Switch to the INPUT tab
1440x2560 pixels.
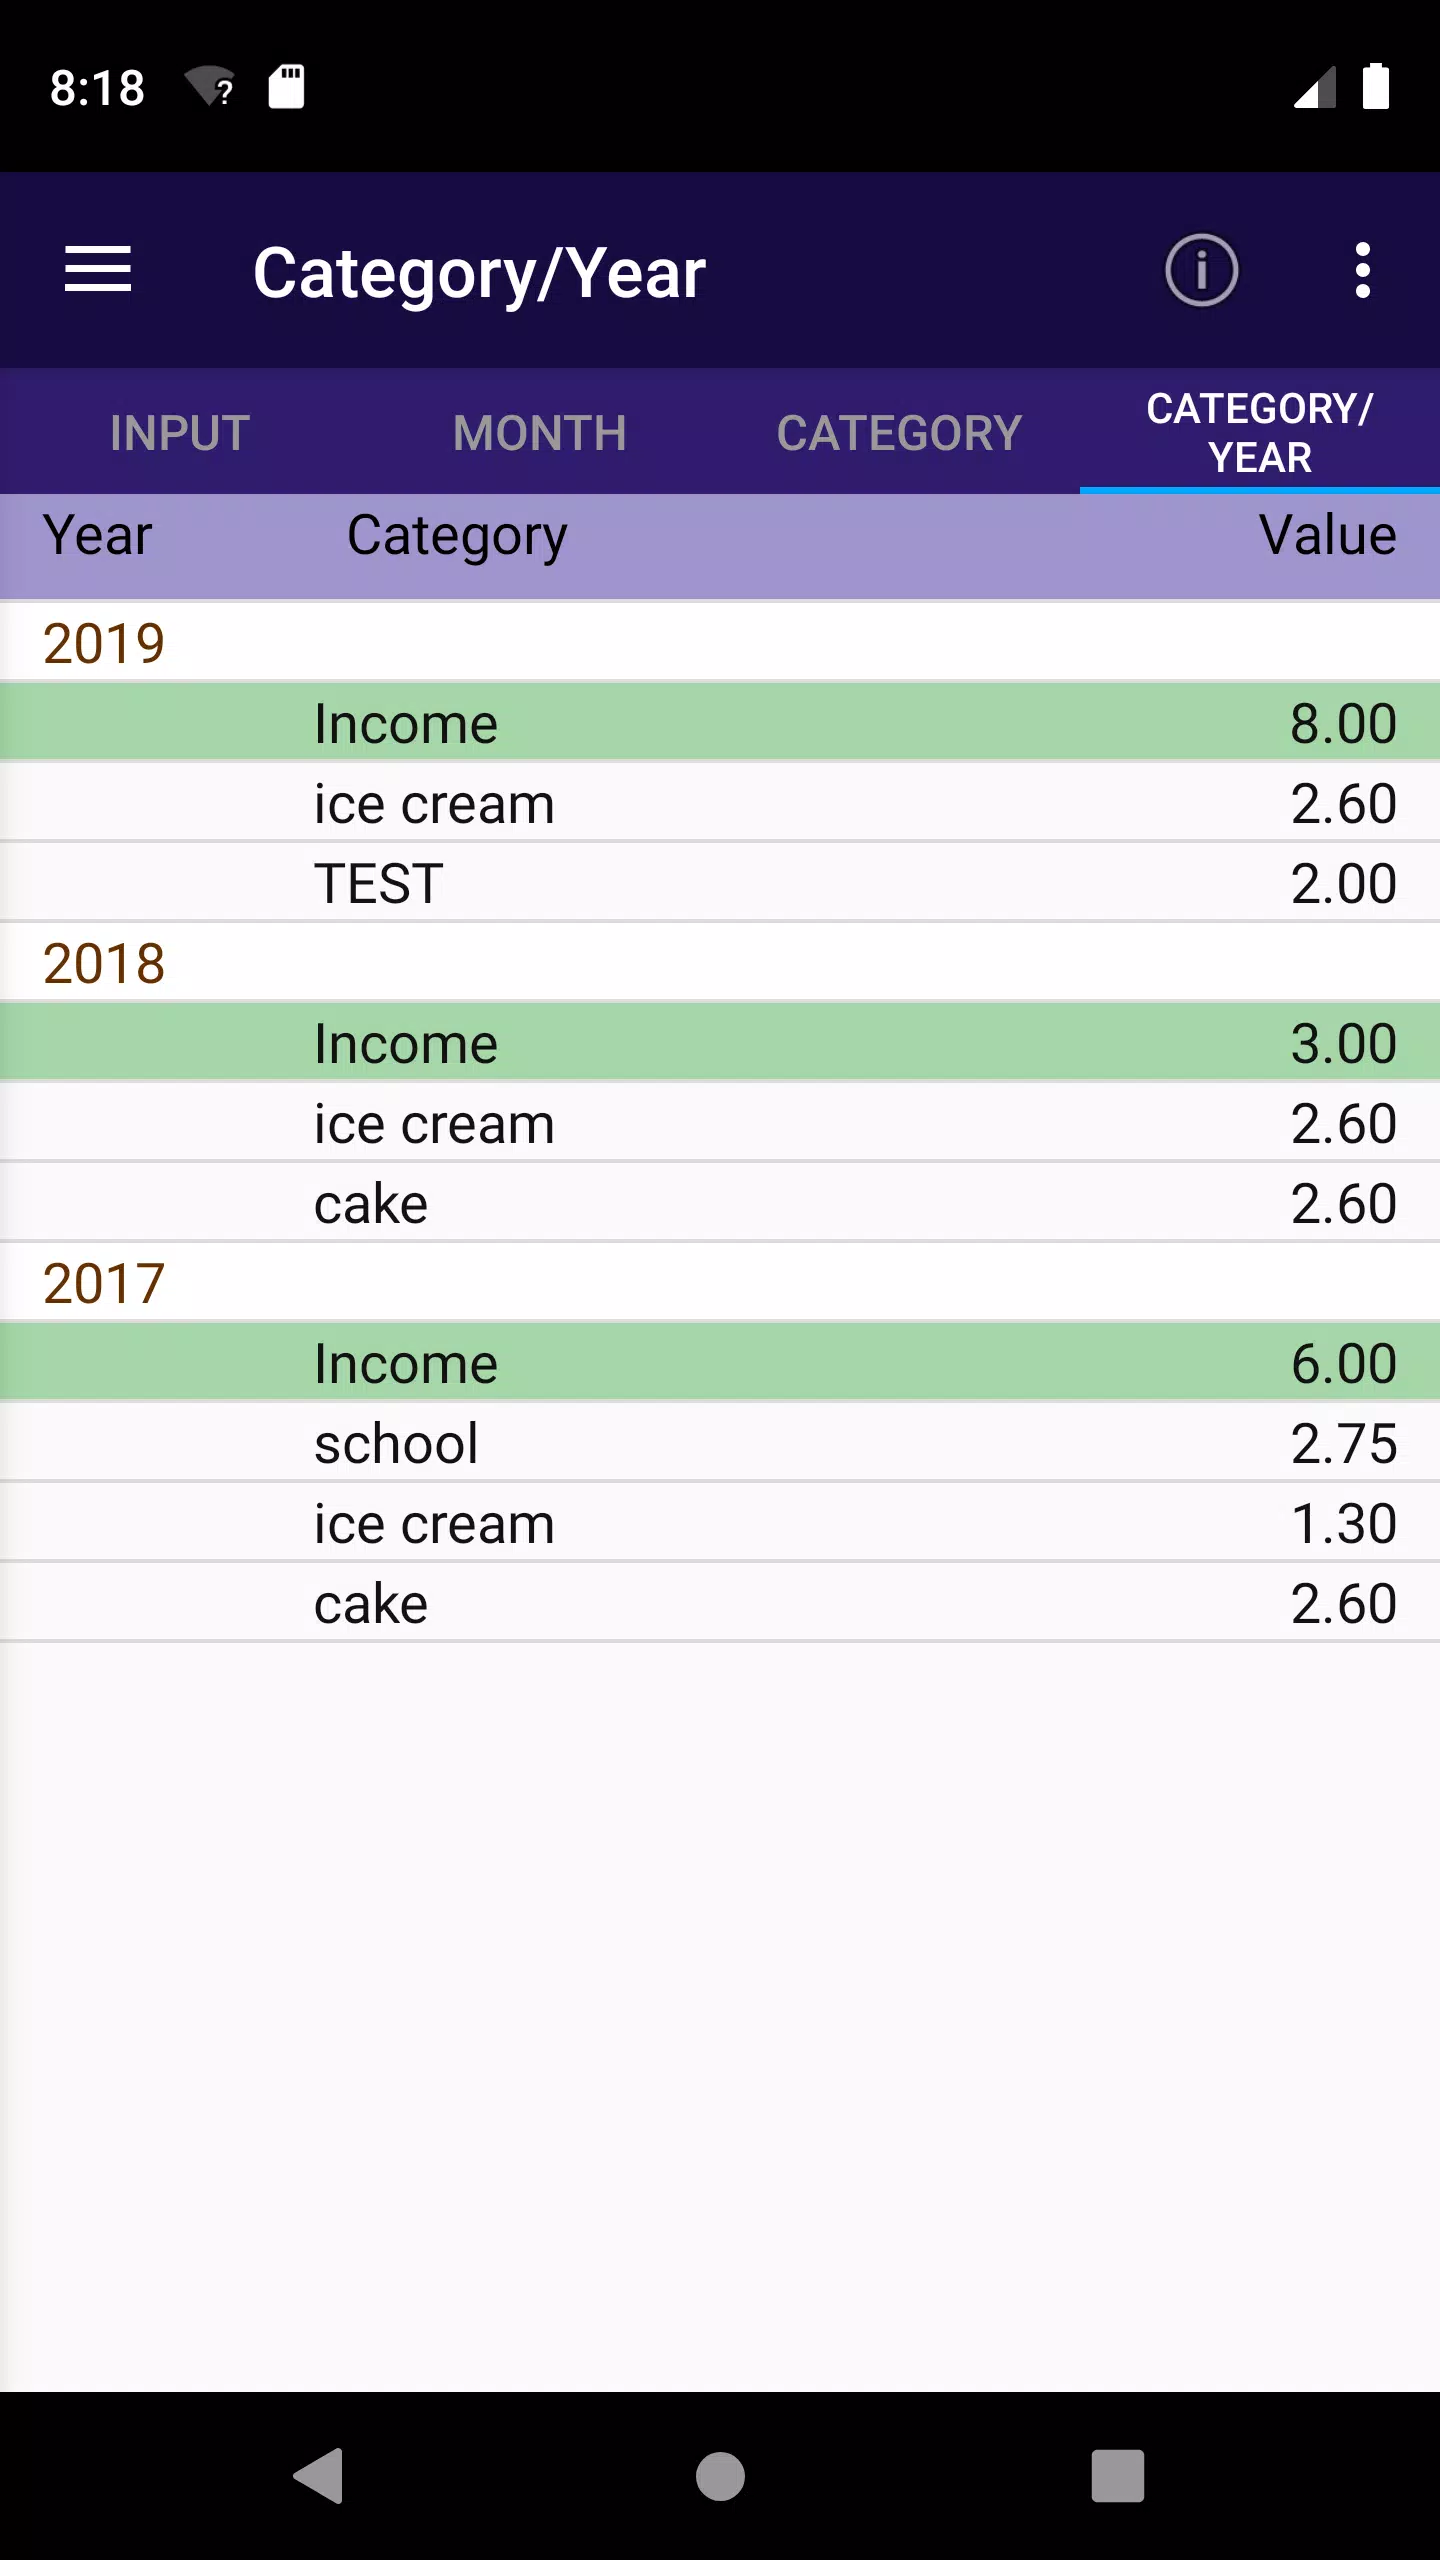[180, 432]
